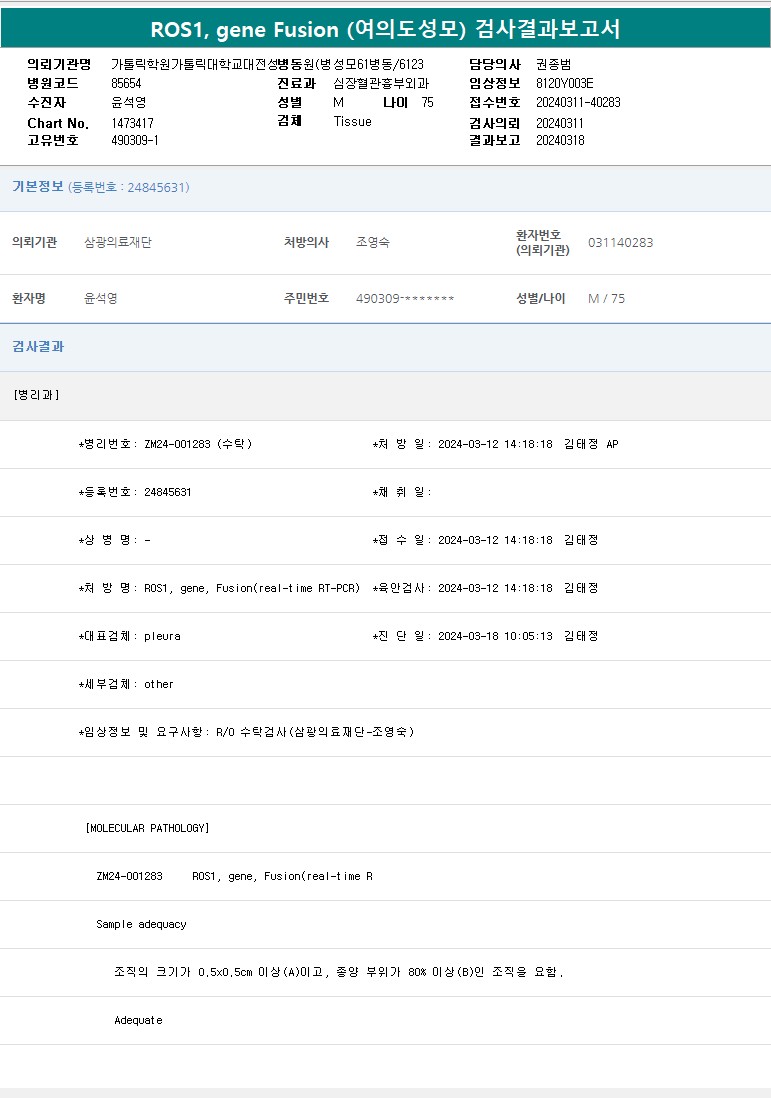Viewport: 771px width, 1098px height.
Task: Click the 고유번호 value 490309-1
Action: (x=134, y=141)
